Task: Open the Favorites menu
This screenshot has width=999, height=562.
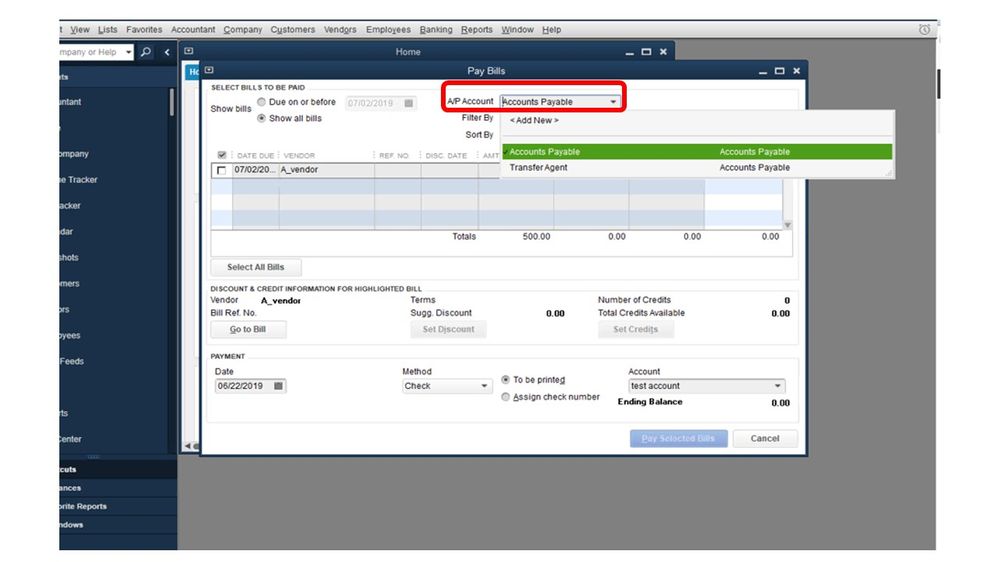Action: coord(144,29)
